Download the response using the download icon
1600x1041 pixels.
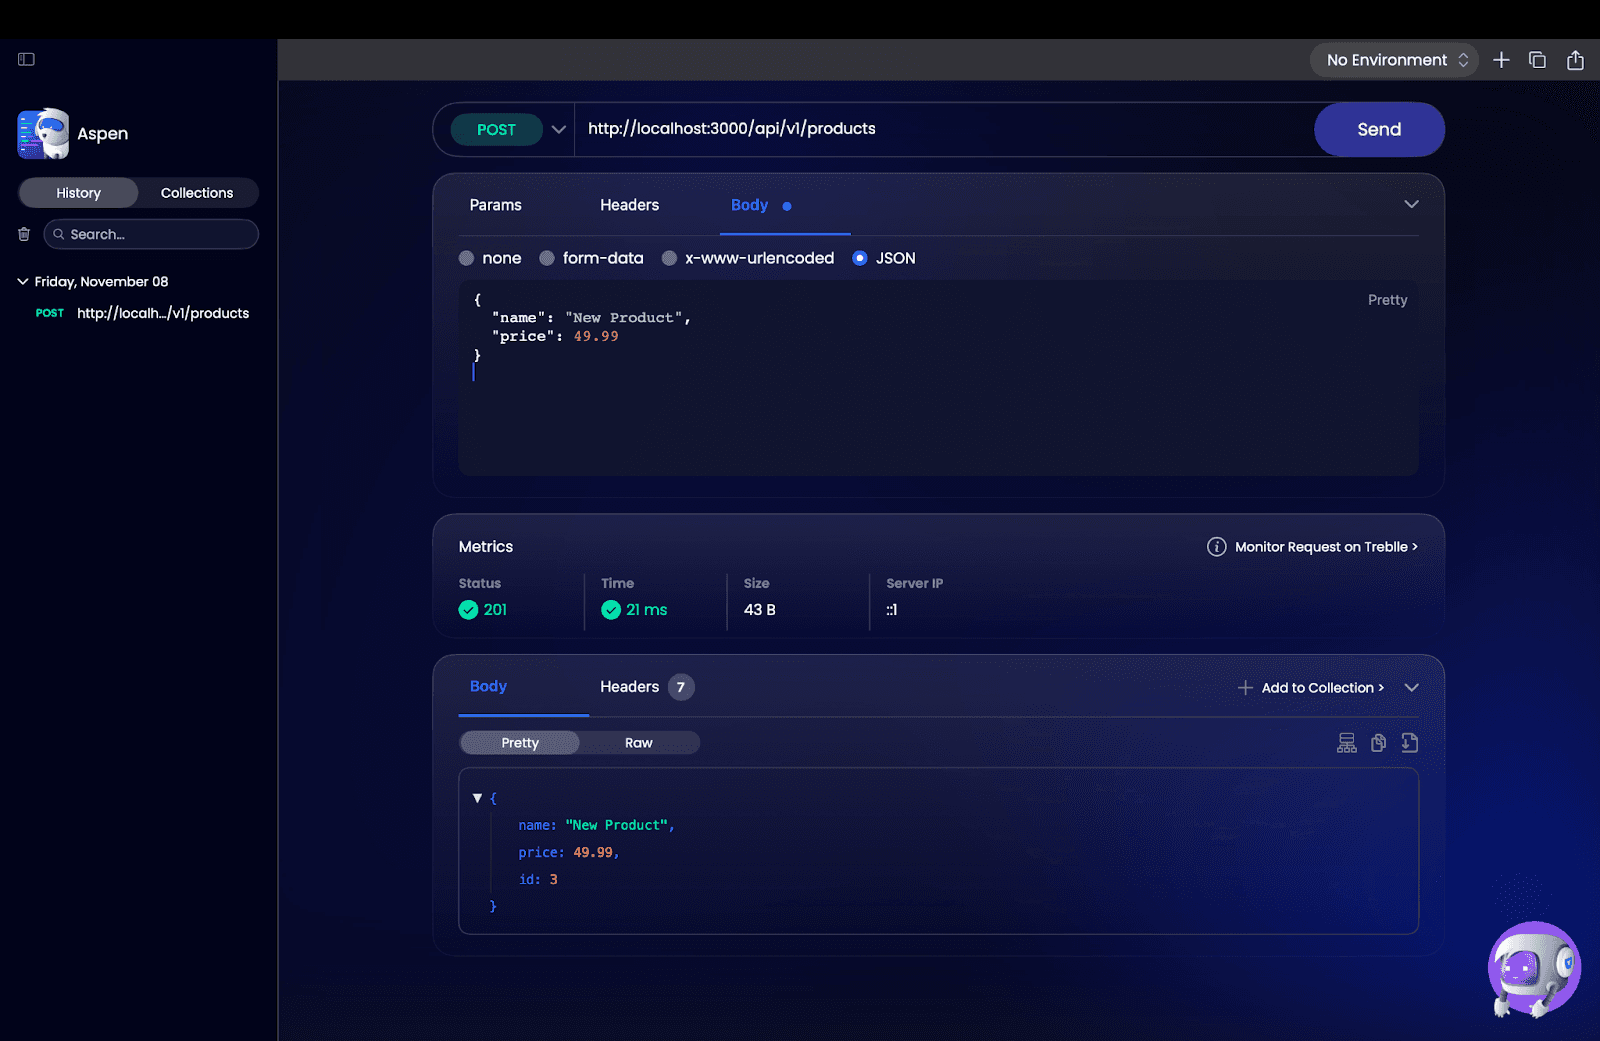point(1410,742)
